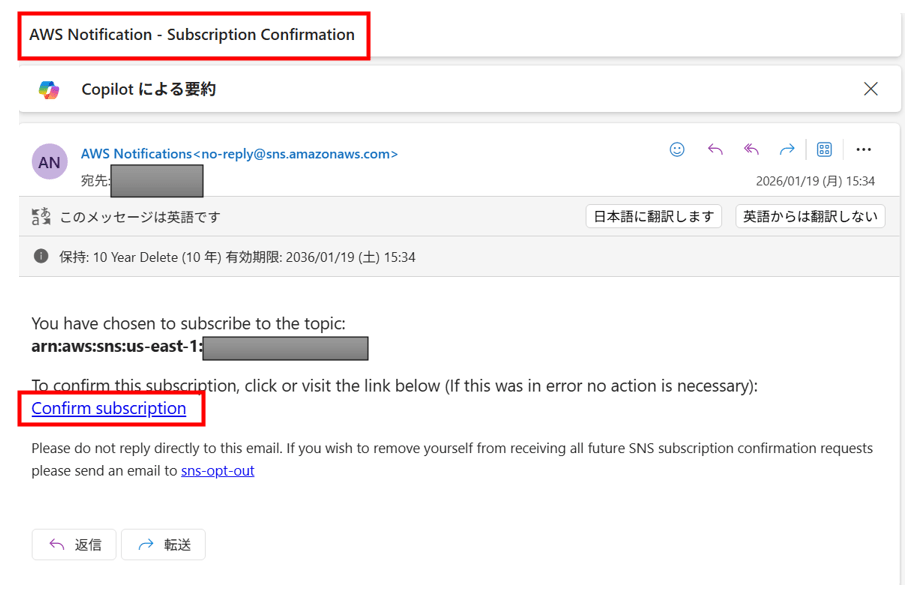
Task: Open the Confirm subscription link
Action: [109, 408]
